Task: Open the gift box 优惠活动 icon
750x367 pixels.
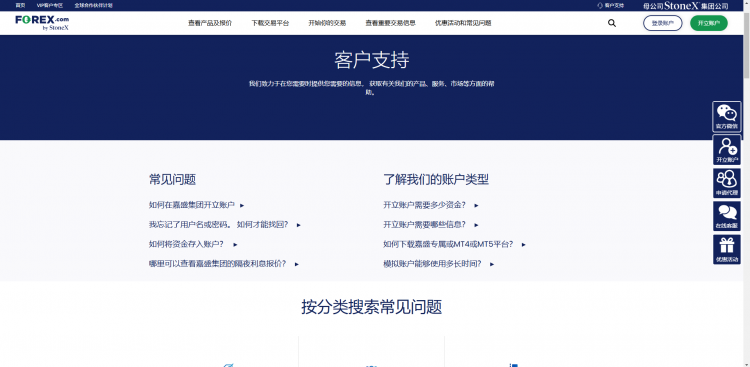Action: (727, 249)
